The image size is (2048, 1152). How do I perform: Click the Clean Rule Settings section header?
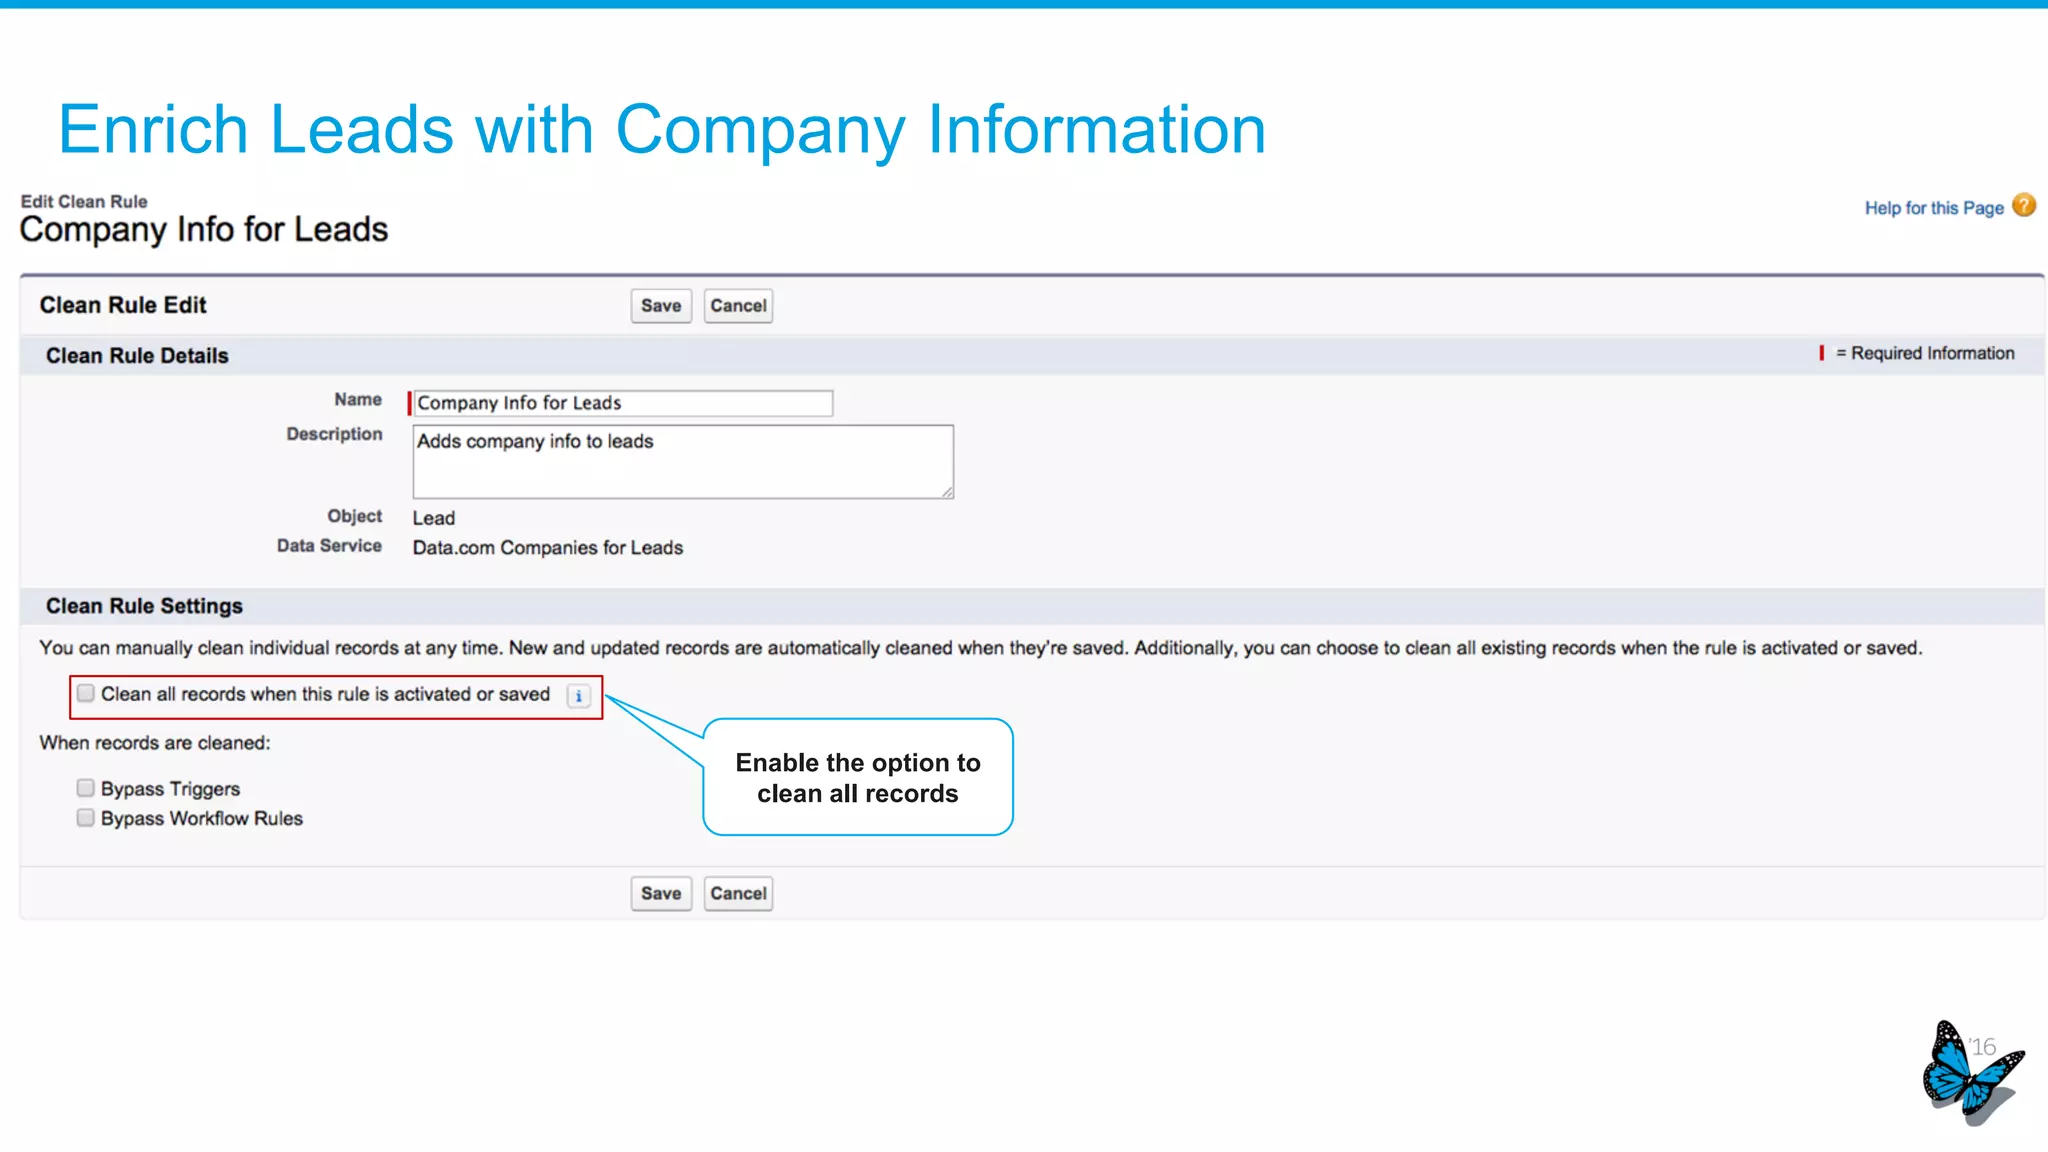pos(1032,606)
